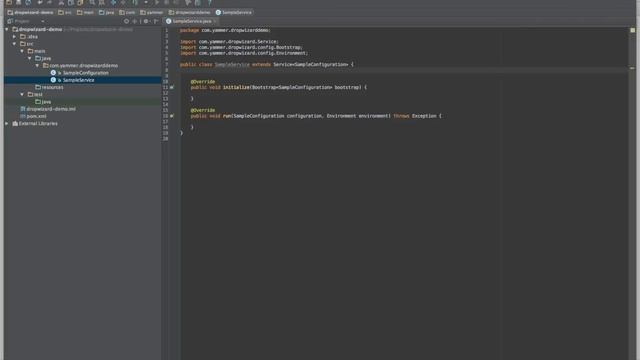The height and width of the screenshot is (360, 640).
Task: Click the SampleService class icon in tree
Action: (53, 80)
